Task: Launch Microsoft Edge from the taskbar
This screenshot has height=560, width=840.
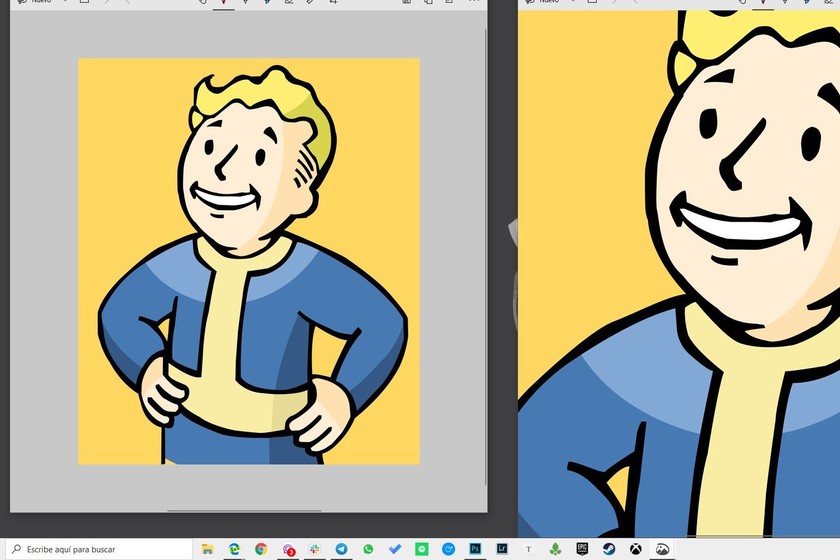Action: (x=234, y=549)
